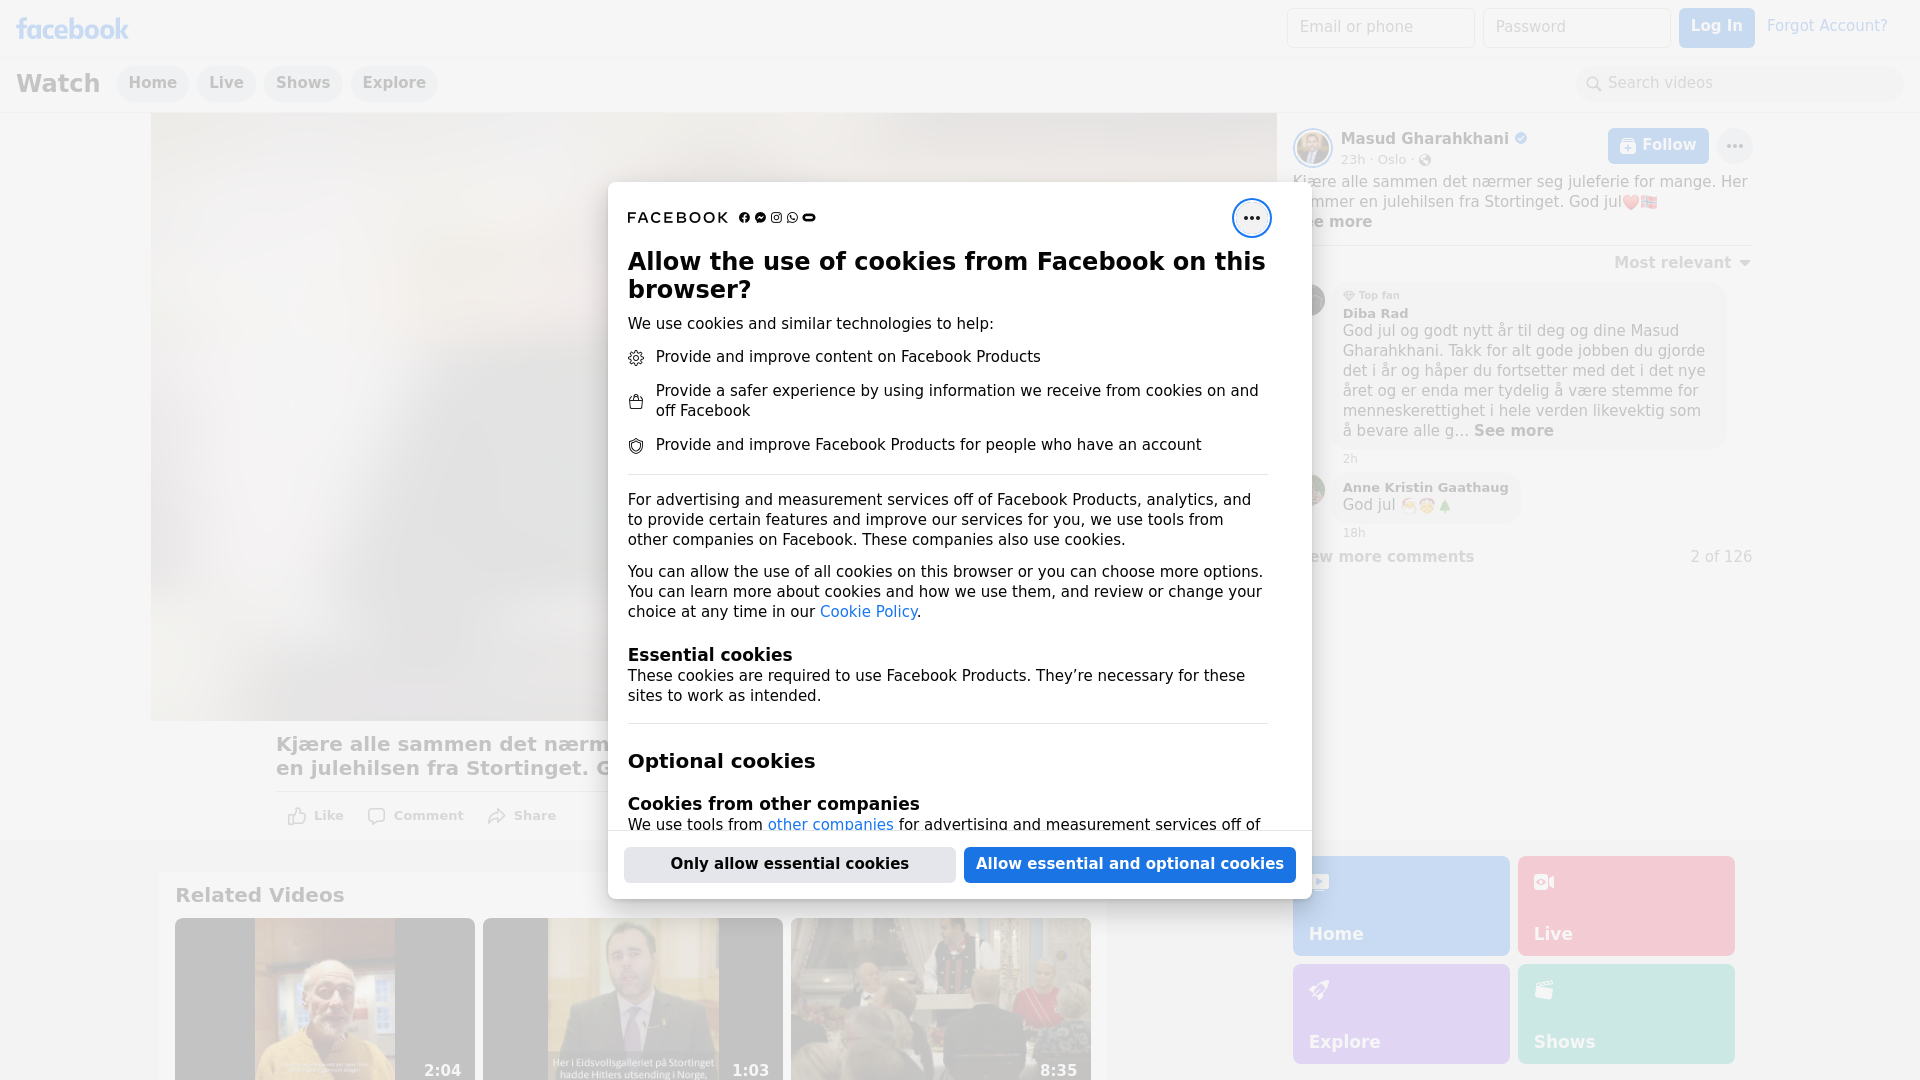Open the Home tile in Watch shortcuts
This screenshot has height=1080, width=1920.
(x=1401, y=906)
